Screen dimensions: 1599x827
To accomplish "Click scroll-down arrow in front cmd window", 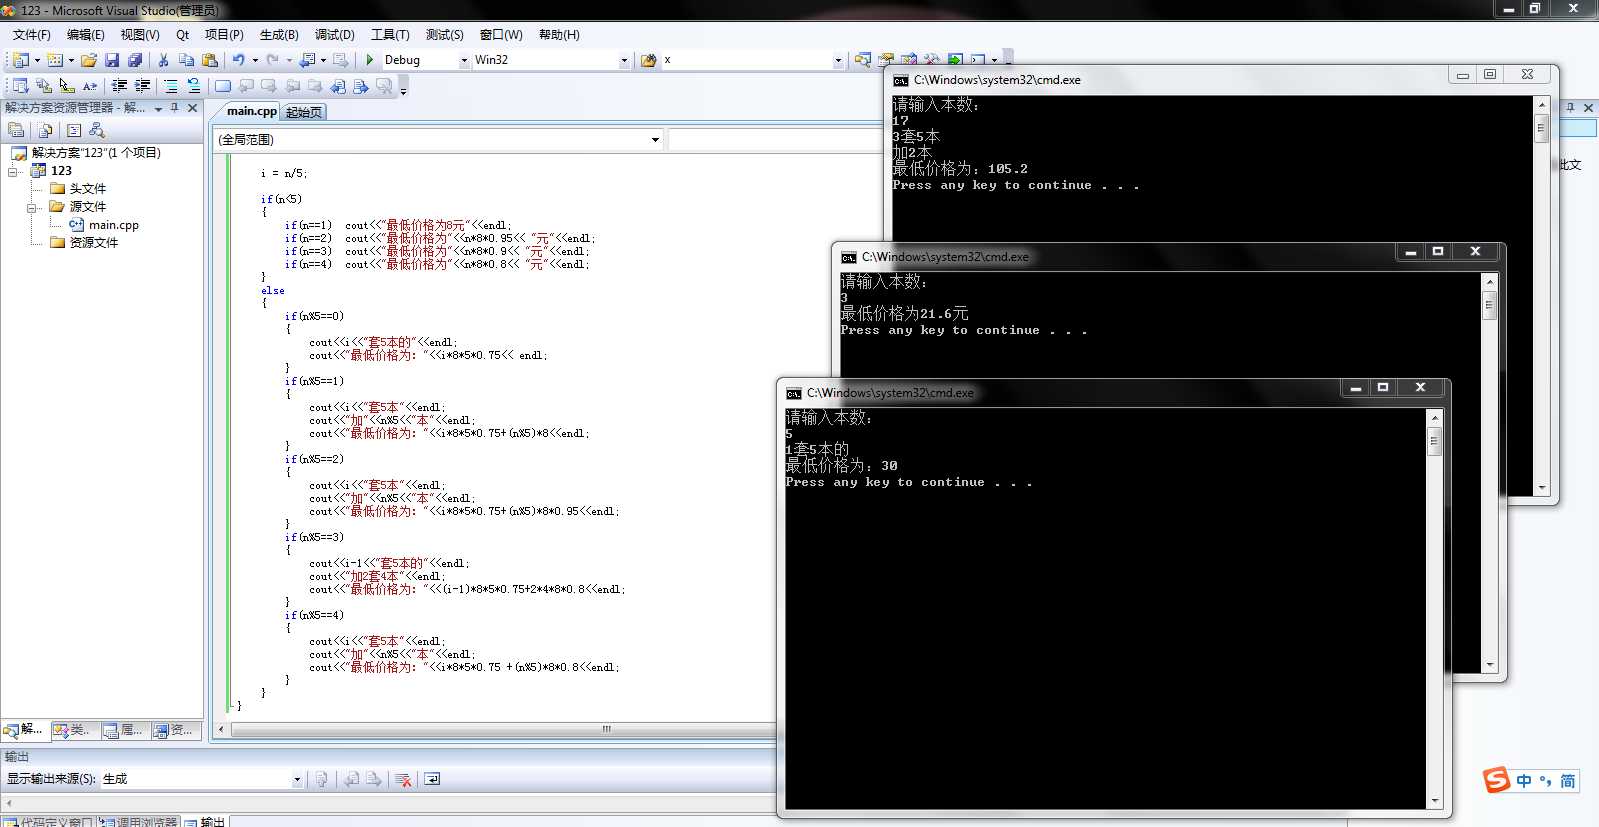I will [1435, 802].
